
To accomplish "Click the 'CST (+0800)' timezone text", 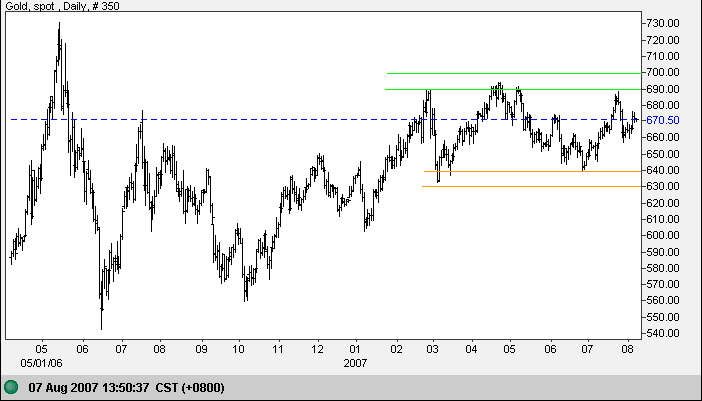I will [x=190, y=387].
